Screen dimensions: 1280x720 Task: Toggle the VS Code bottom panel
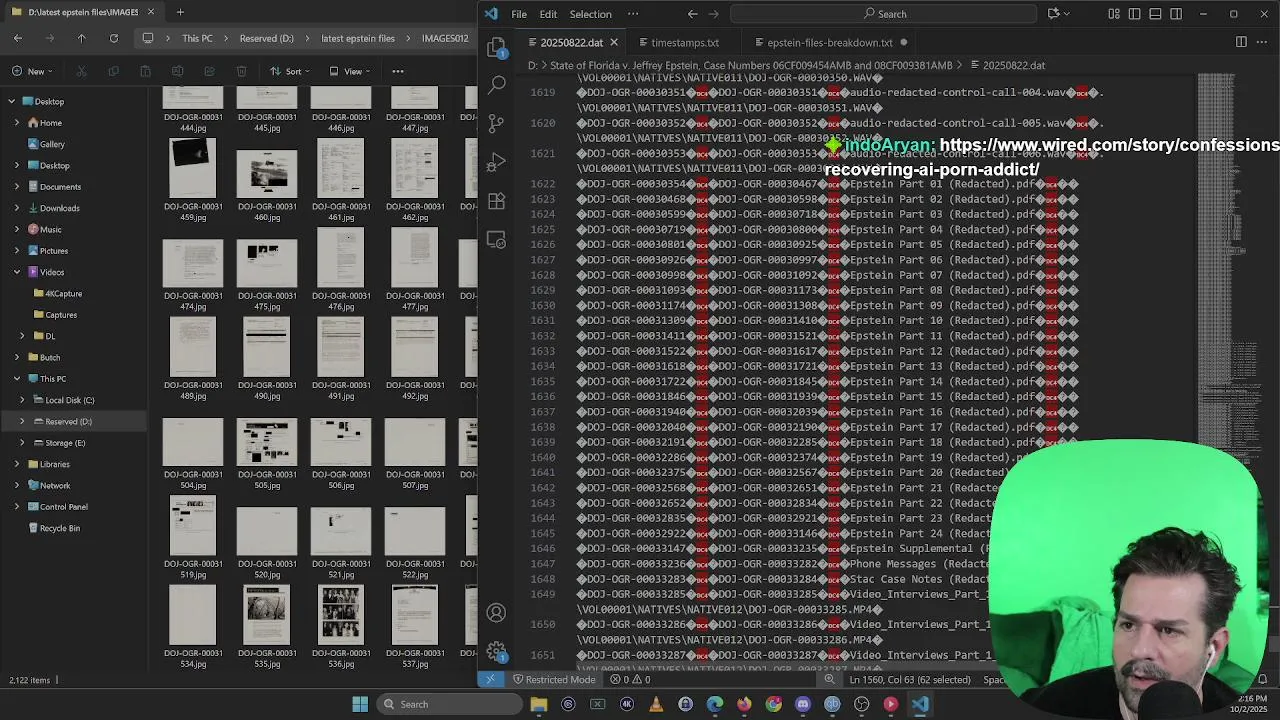tap(1155, 14)
